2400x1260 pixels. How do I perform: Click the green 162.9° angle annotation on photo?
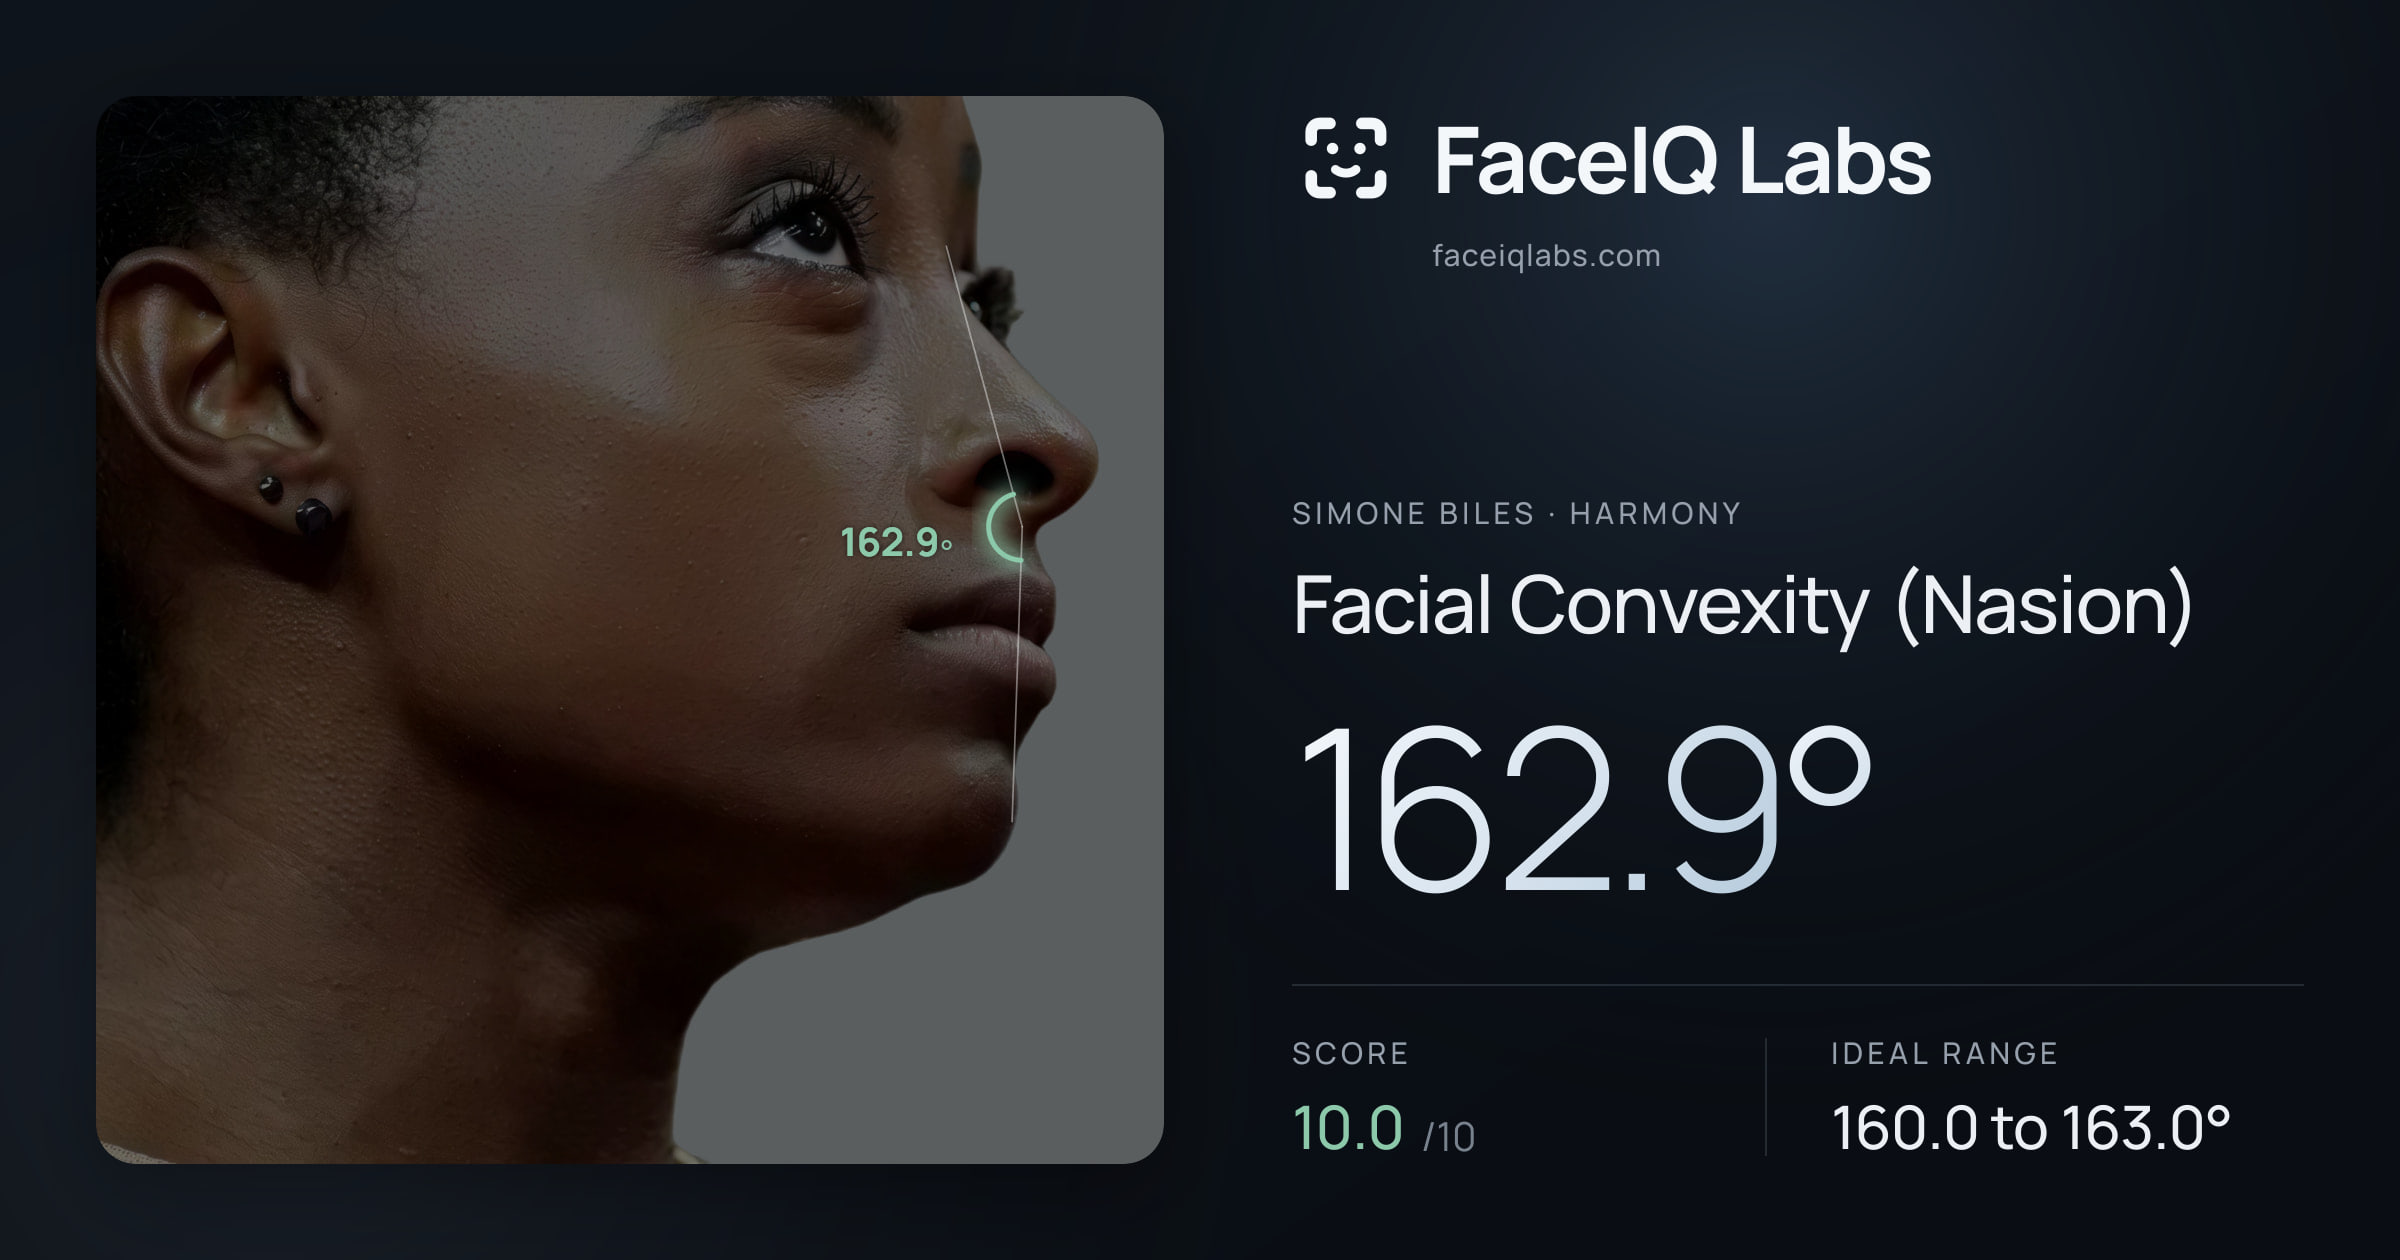pos(896,543)
